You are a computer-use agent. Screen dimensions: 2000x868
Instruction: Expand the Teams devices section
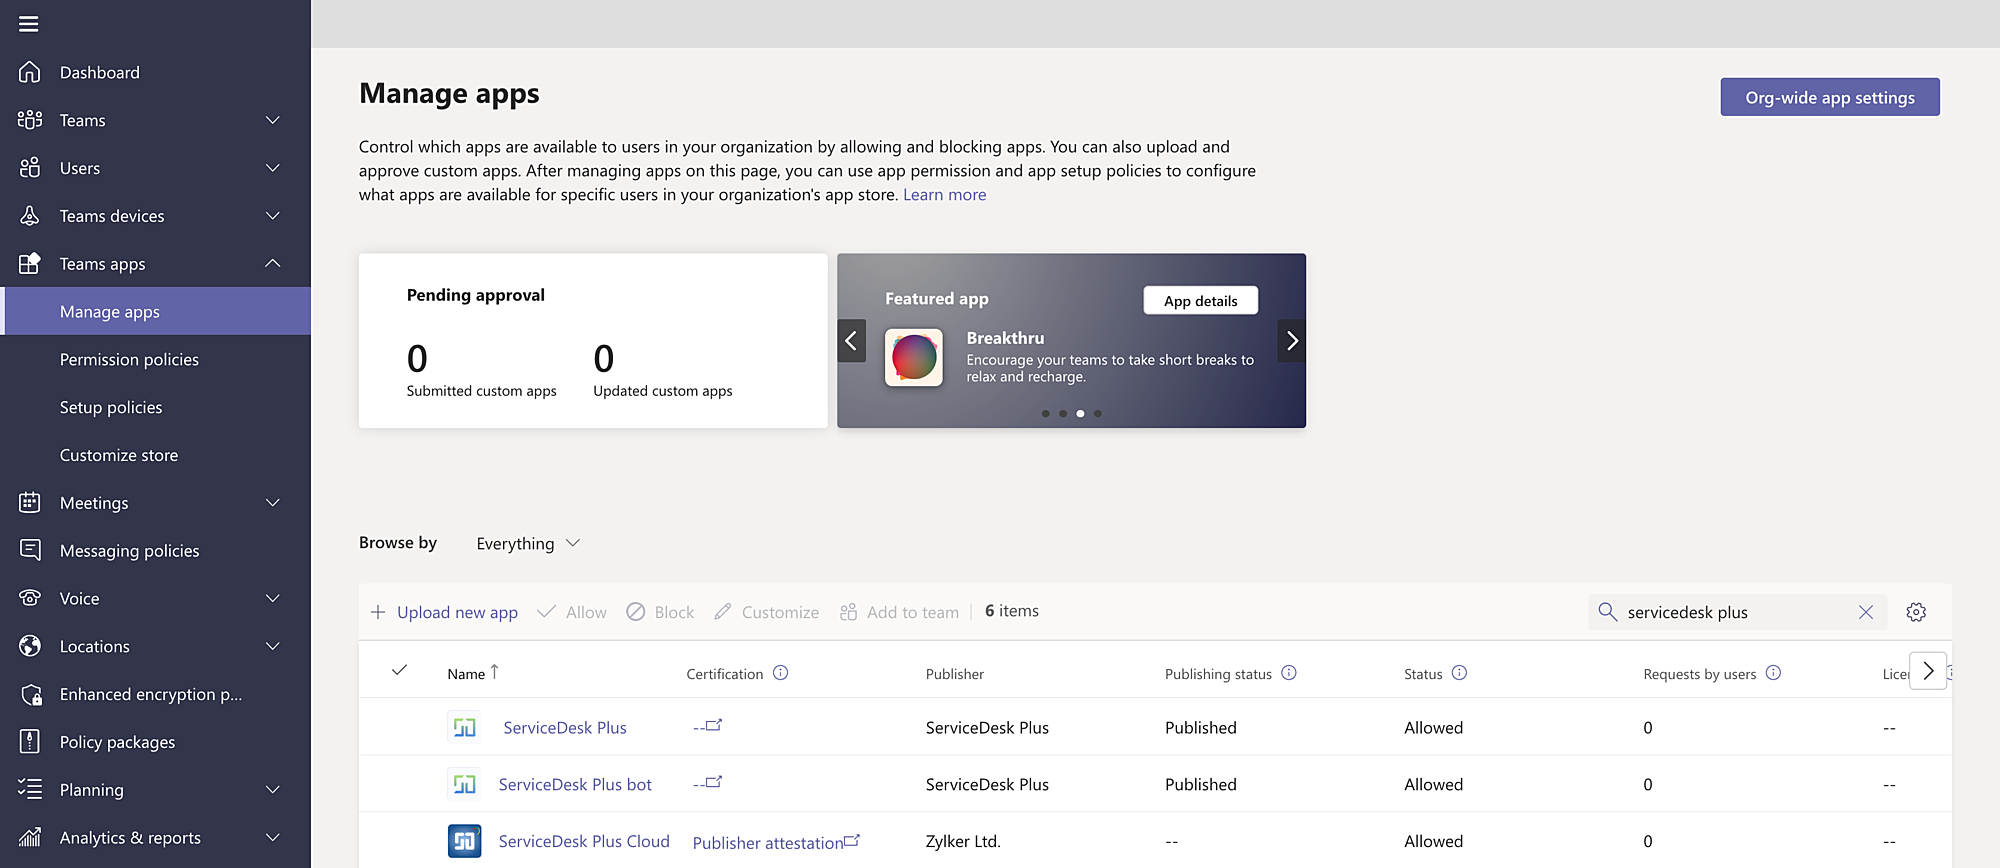click(x=272, y=216)
